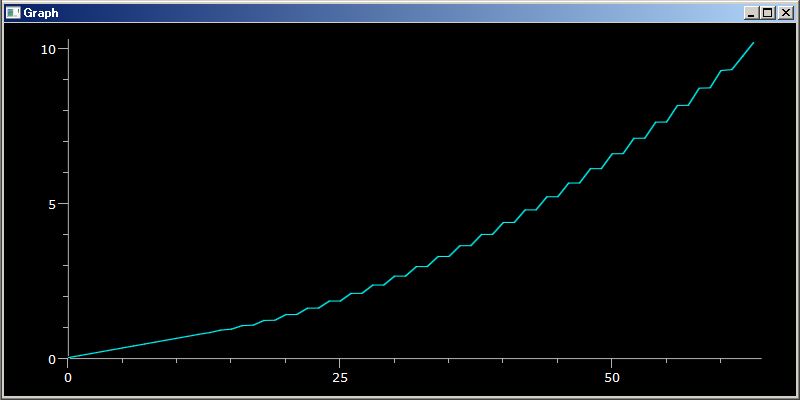This screenshot has height=400, width=800.
Task: Click the origin point of the plot
Action: click(x=68, y=358)
